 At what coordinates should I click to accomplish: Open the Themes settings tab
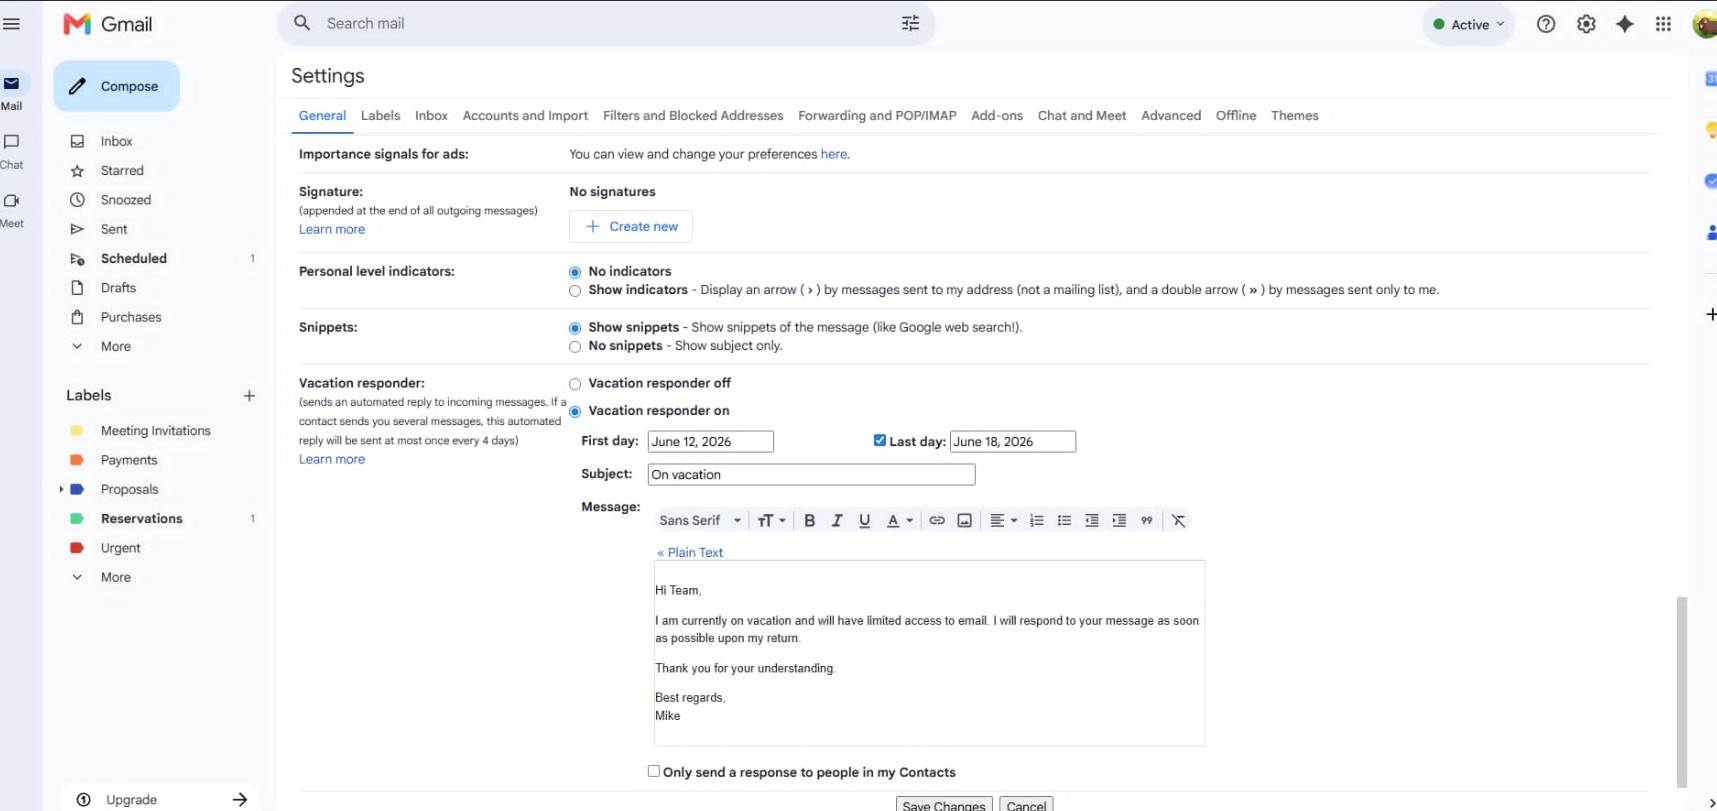1294,116
